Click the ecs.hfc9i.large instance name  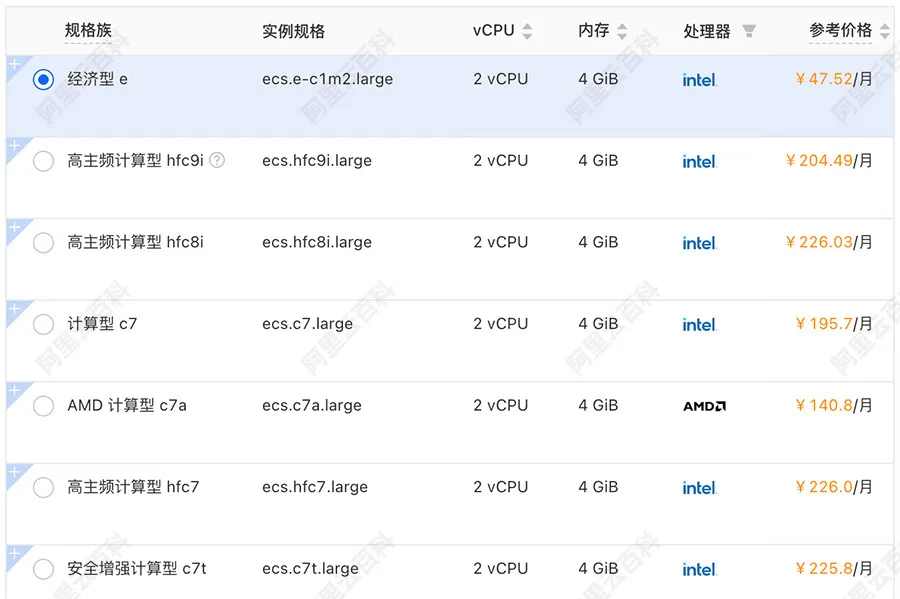point(317,161)
